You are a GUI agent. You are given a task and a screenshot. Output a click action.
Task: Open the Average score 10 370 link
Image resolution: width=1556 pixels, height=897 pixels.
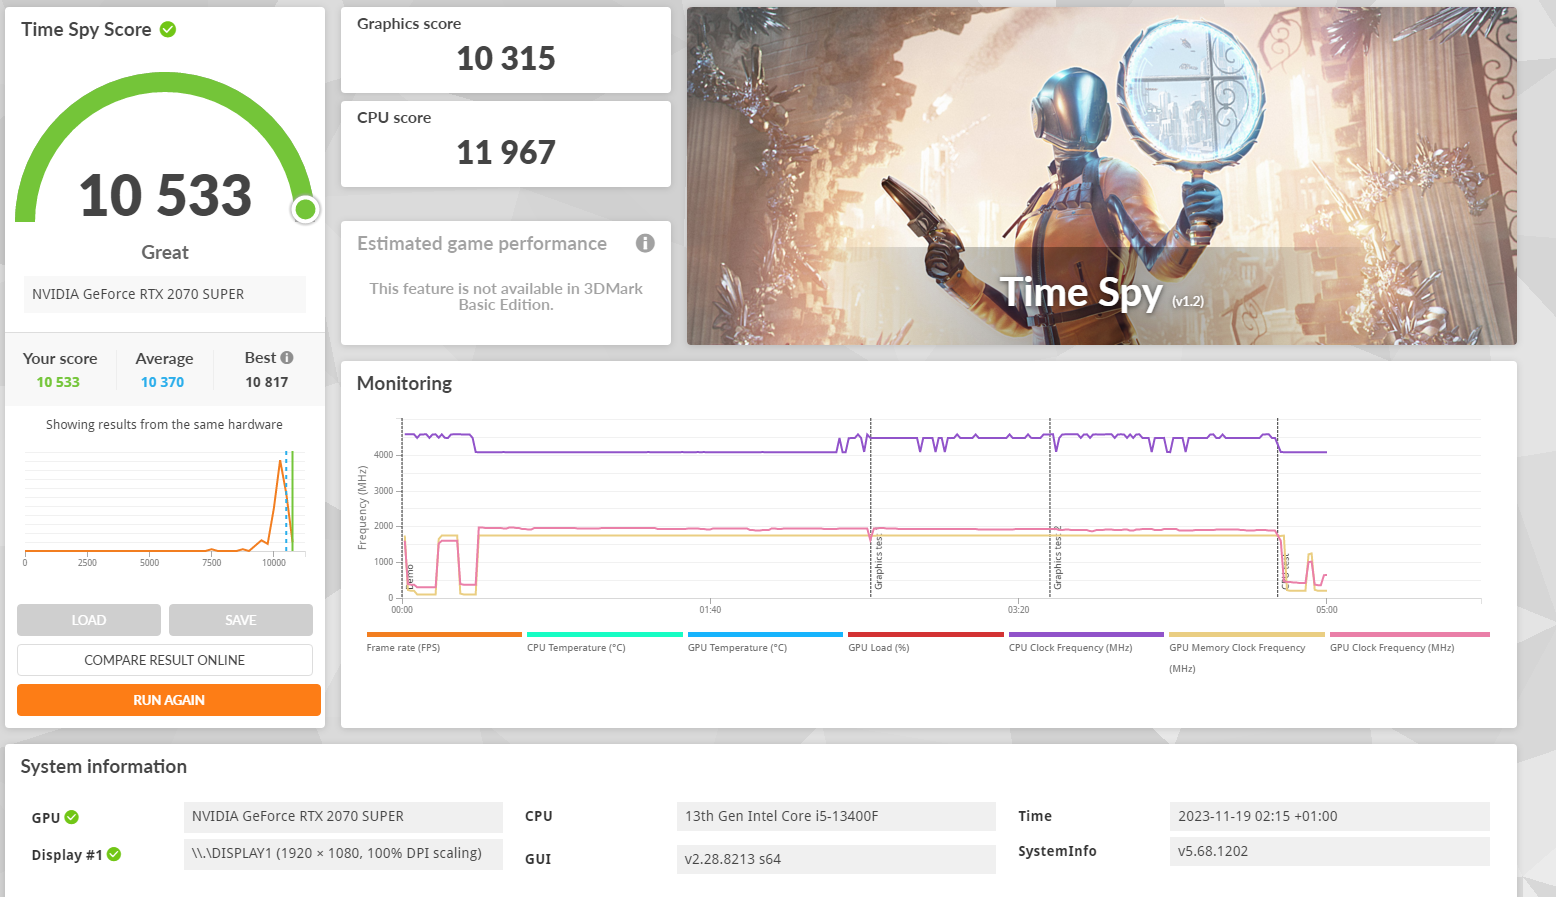(162, 381)
